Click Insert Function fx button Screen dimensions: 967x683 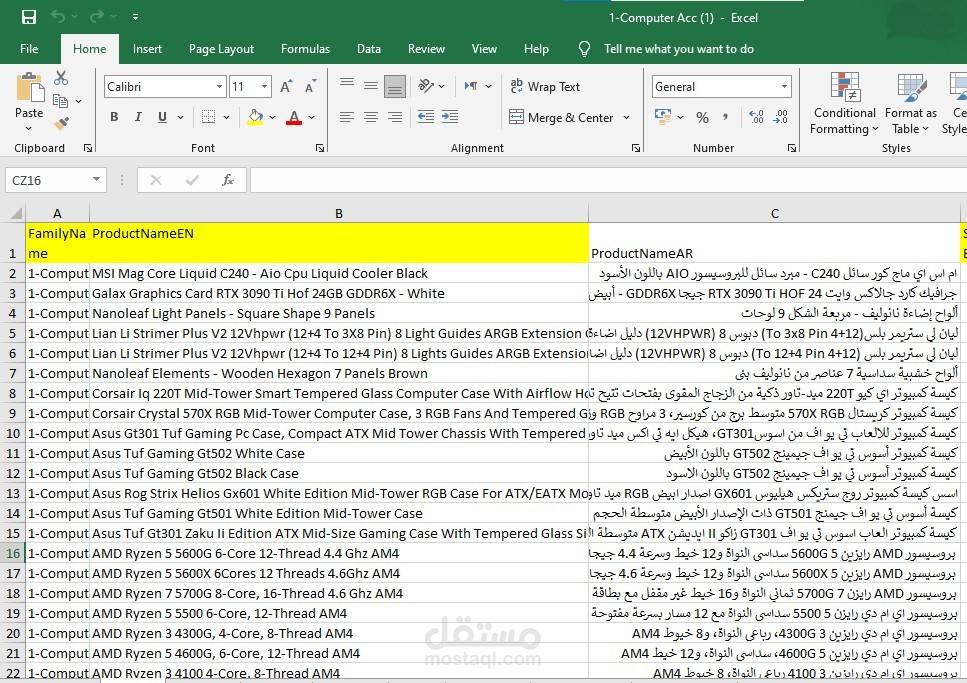(x=228, y=180)
